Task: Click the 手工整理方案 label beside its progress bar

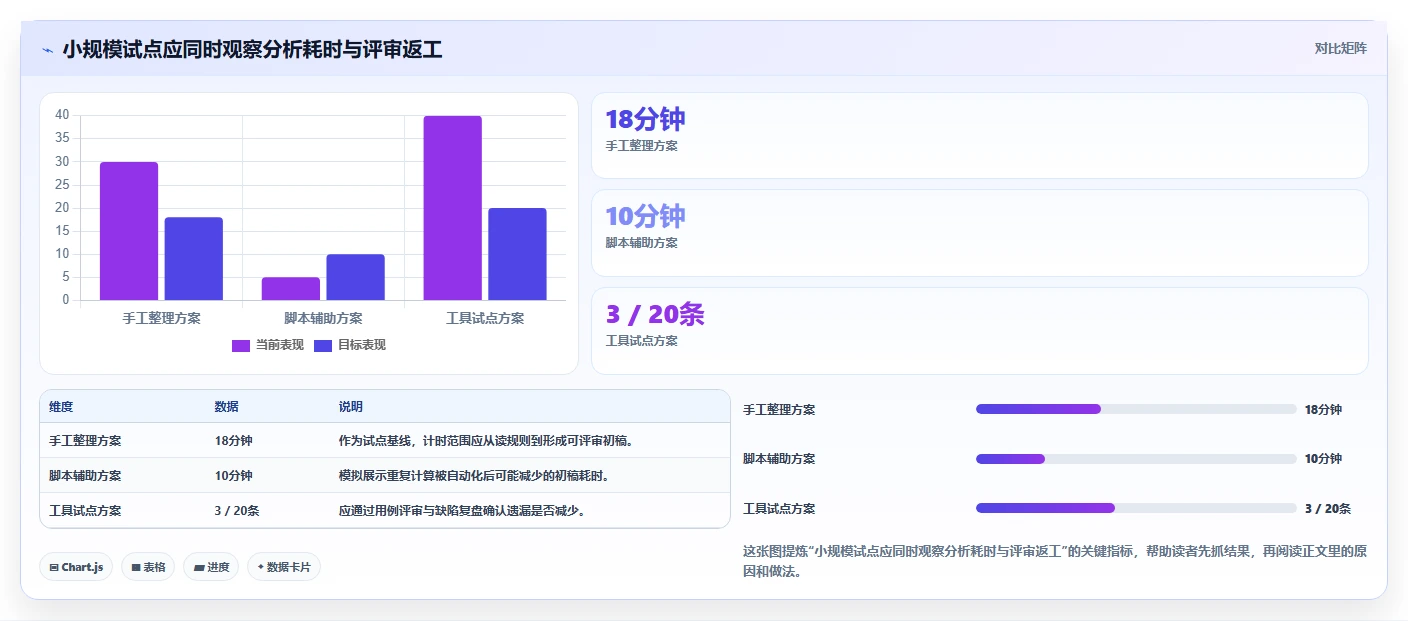Action: pos(779,410)
